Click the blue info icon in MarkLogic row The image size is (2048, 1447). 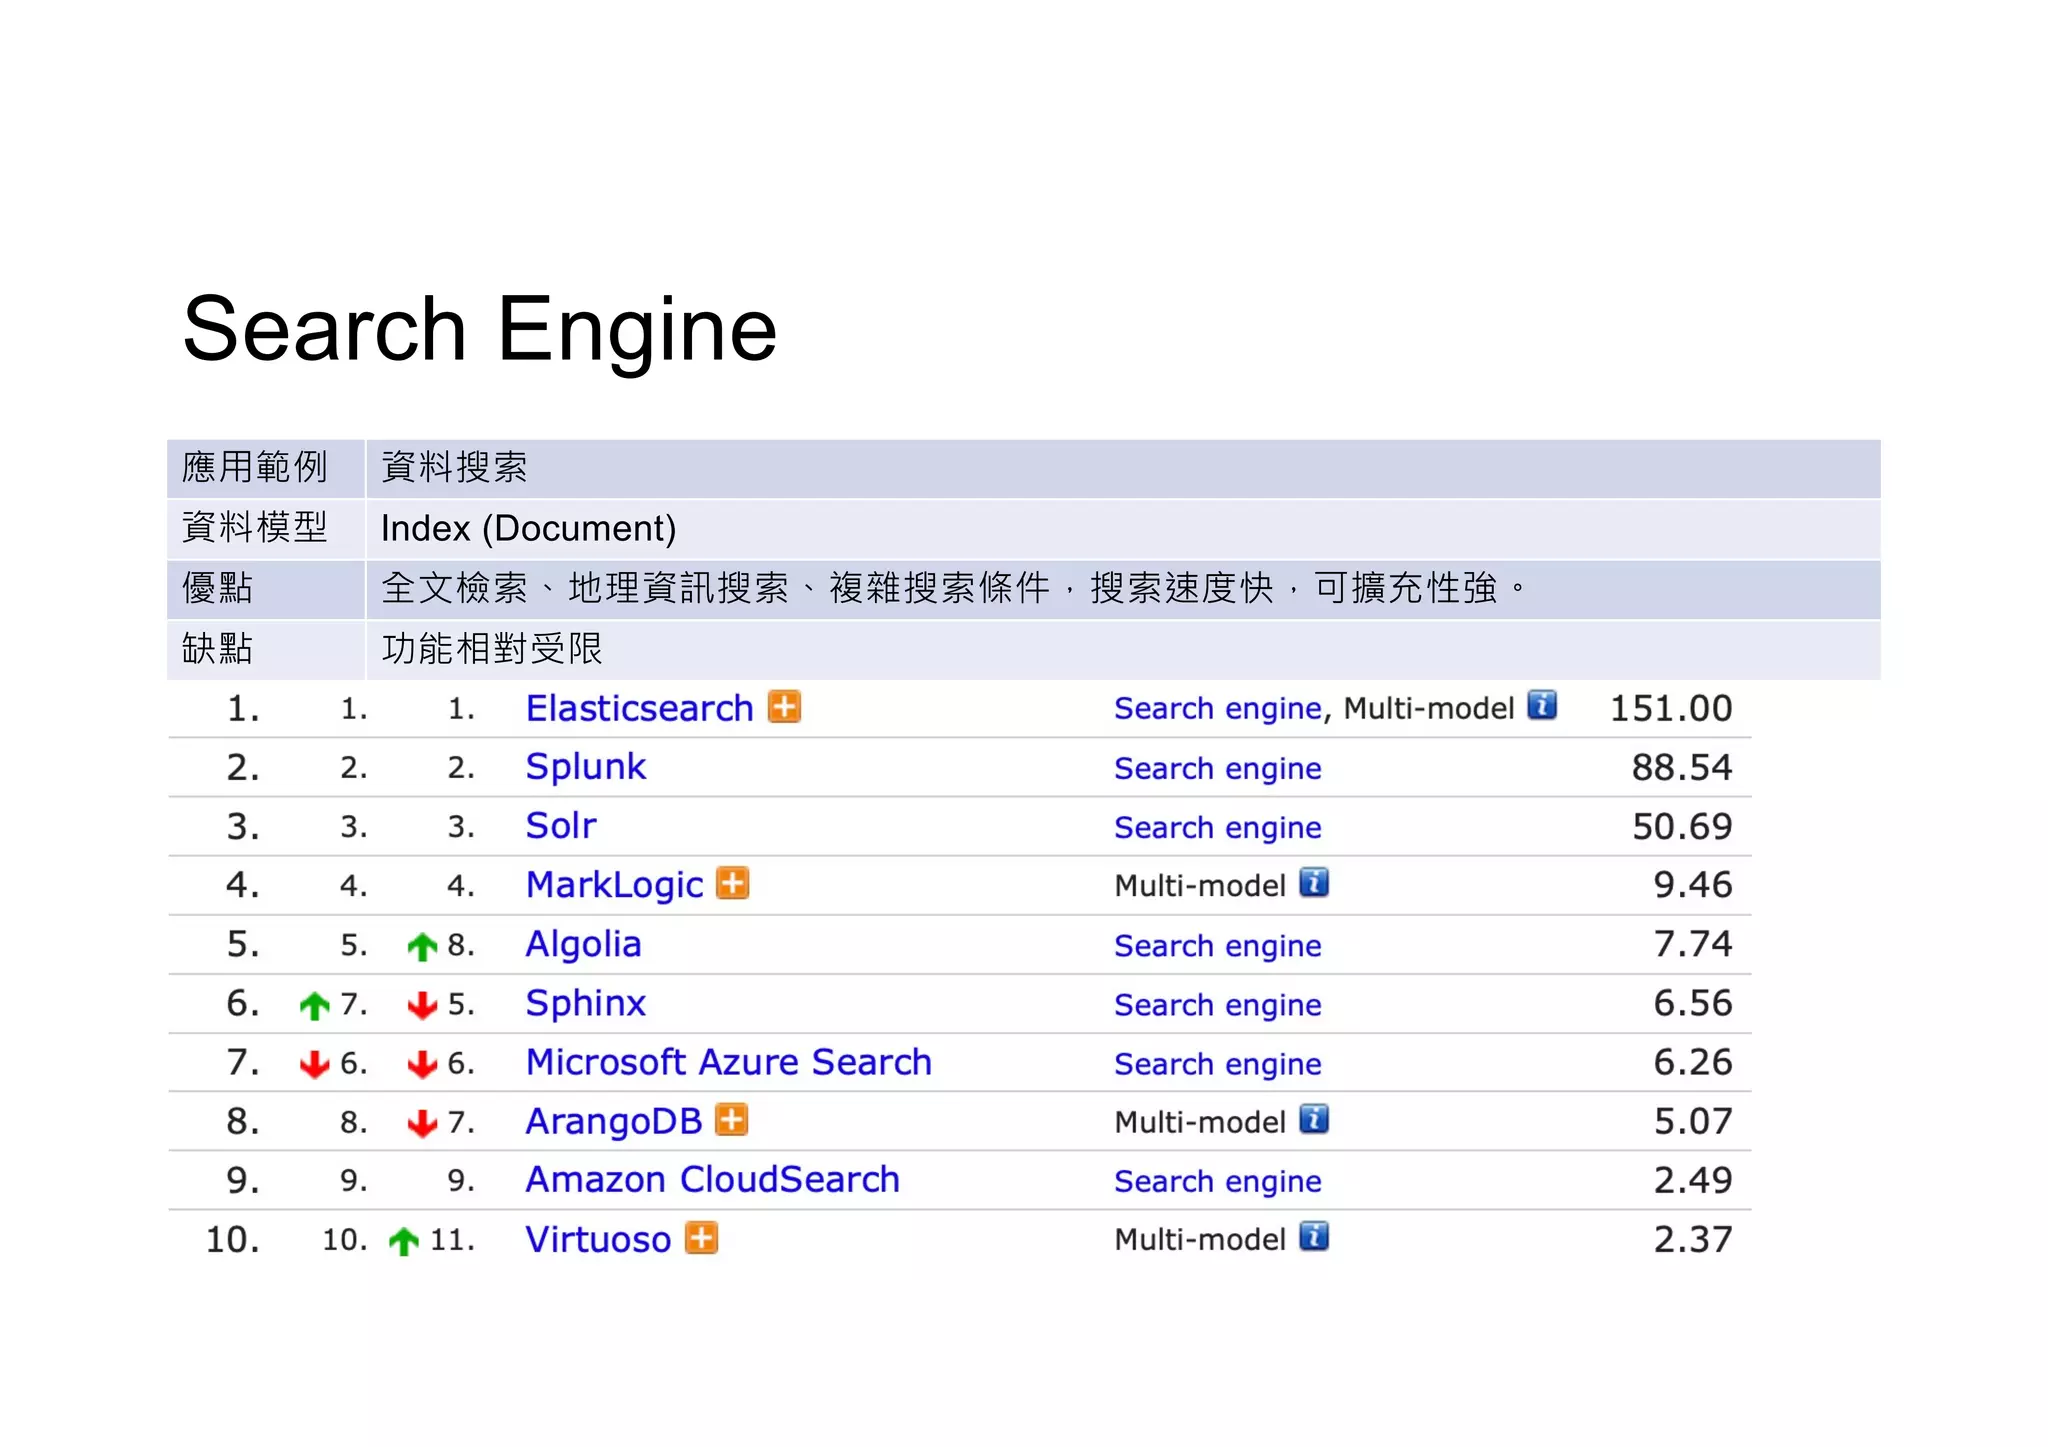click(1313, 882)
